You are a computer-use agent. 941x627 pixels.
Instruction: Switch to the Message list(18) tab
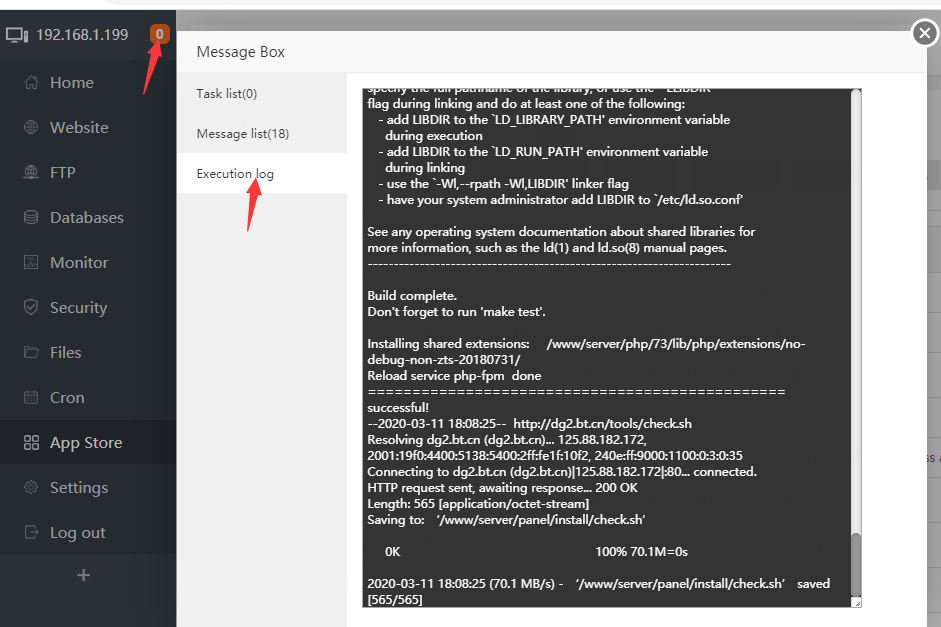(x=262, y=133)
